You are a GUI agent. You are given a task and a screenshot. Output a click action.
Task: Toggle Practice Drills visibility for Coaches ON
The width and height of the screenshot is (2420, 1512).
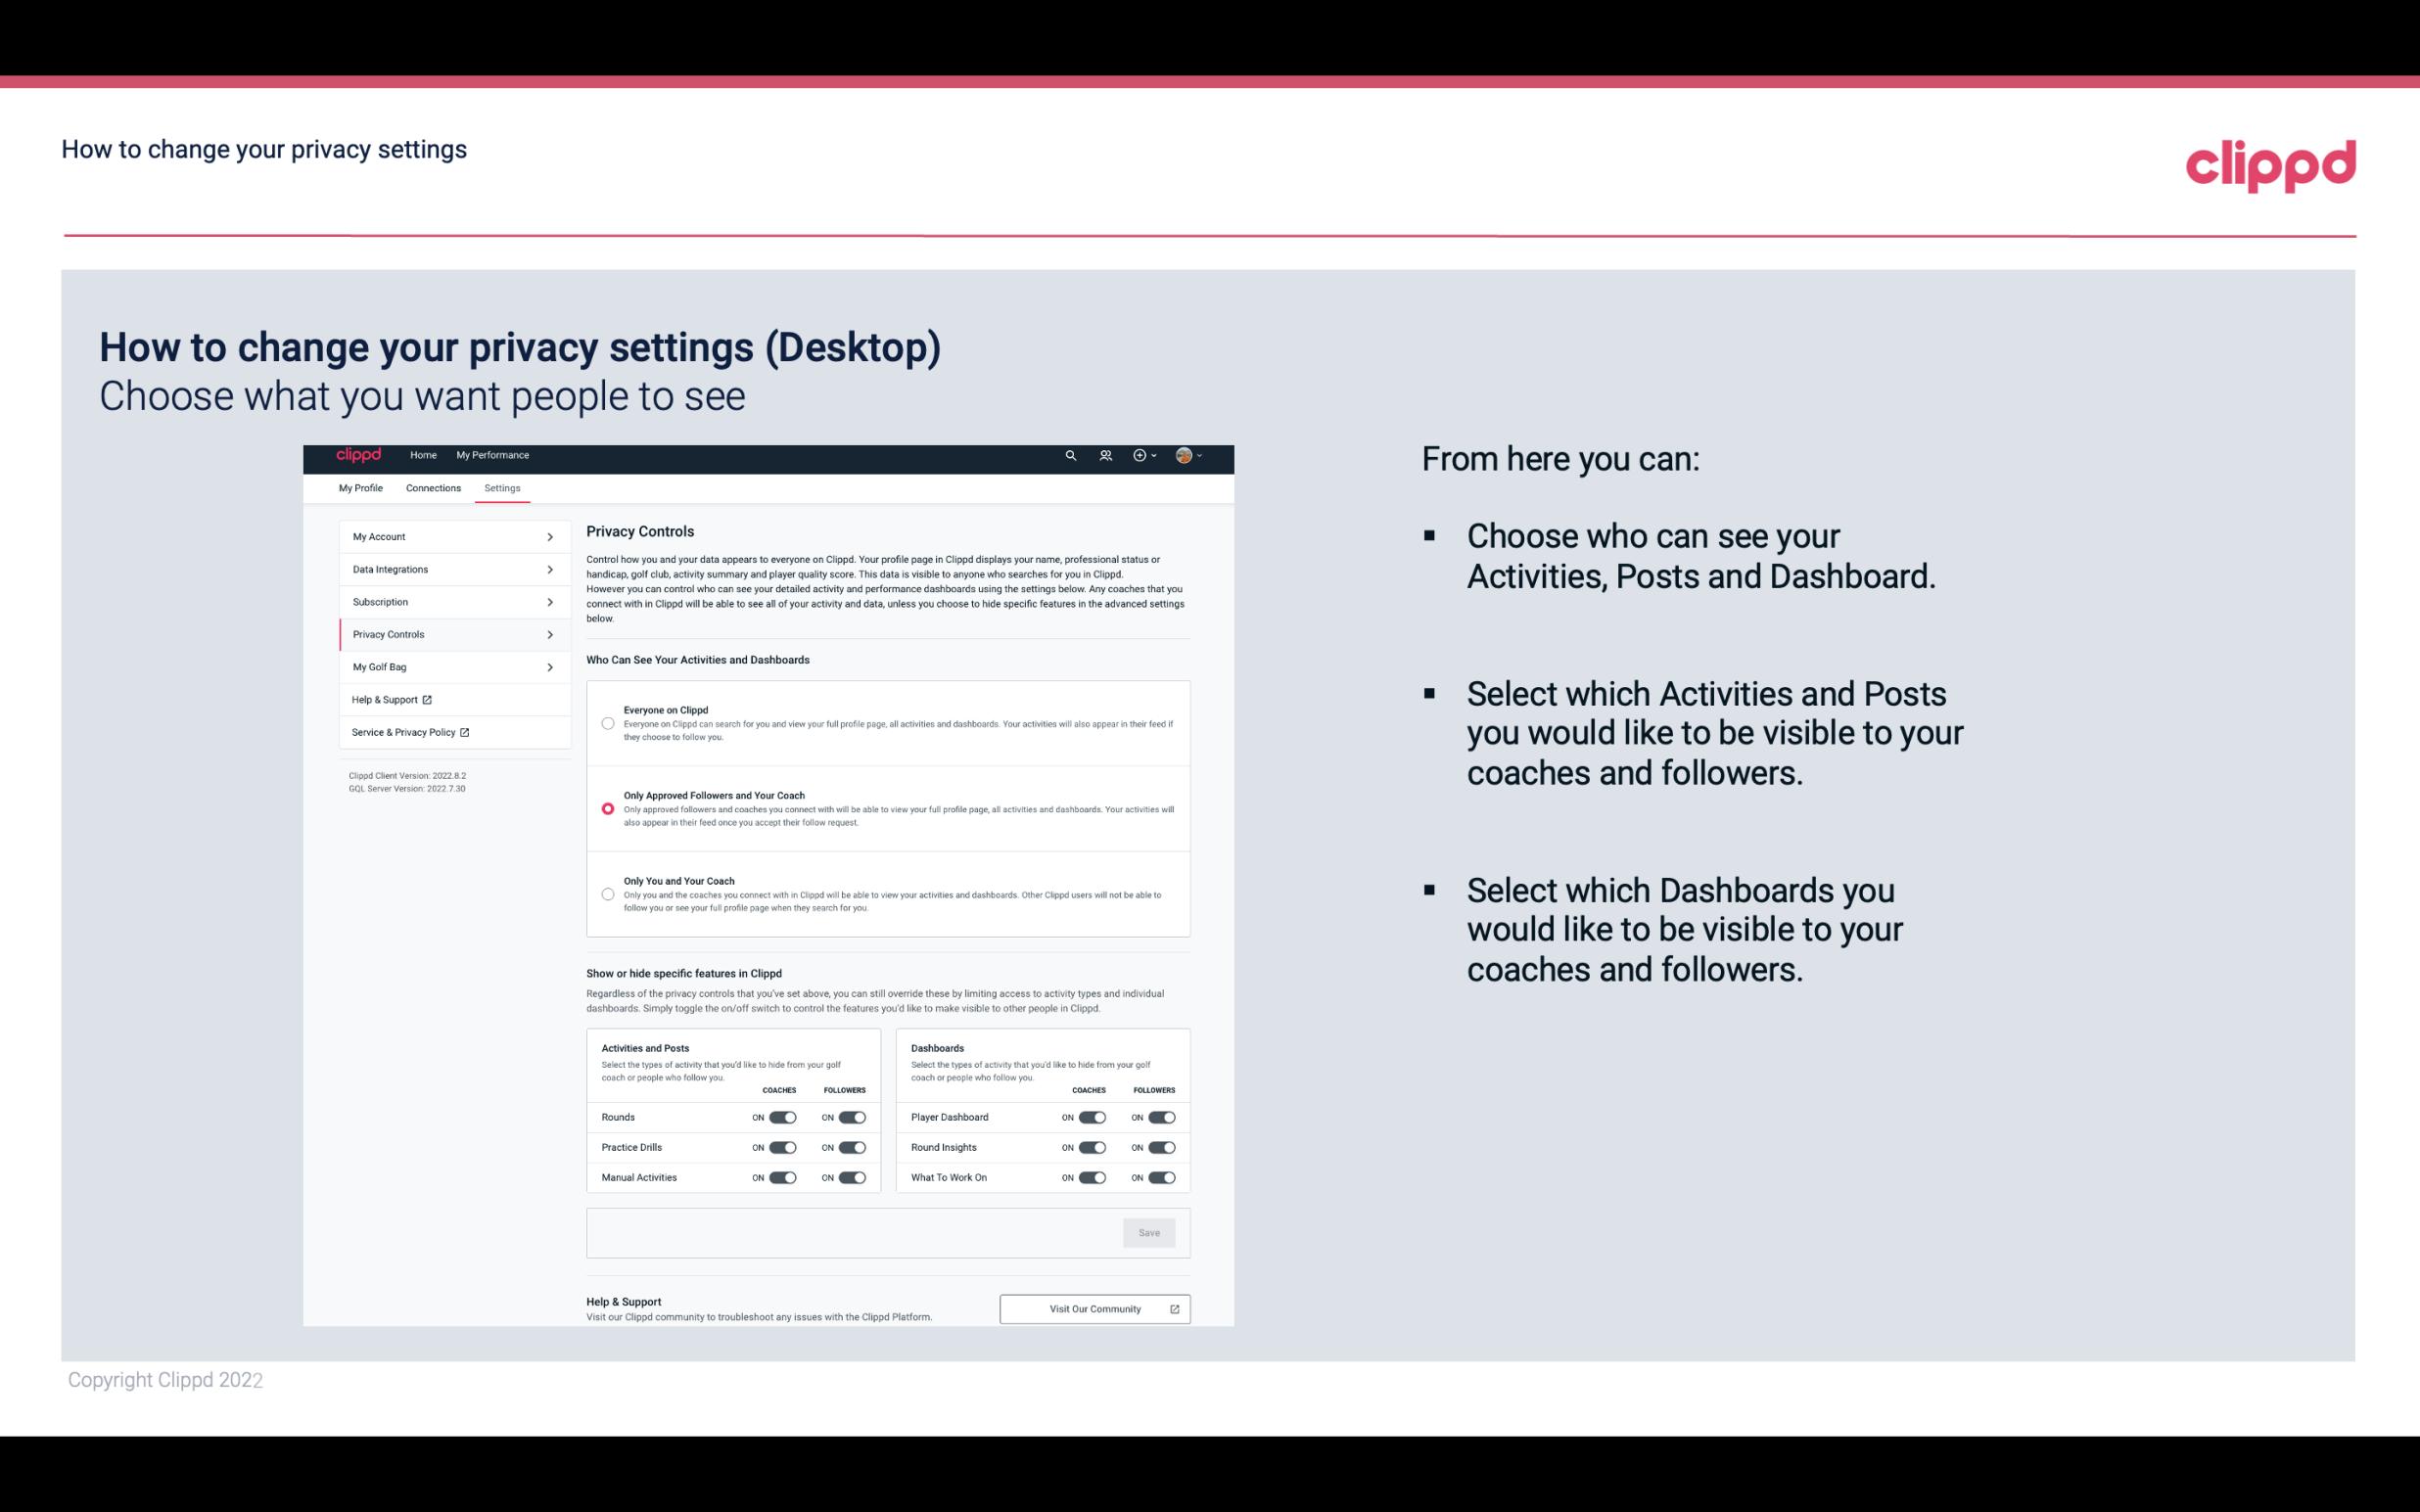tap(782, 1148)
